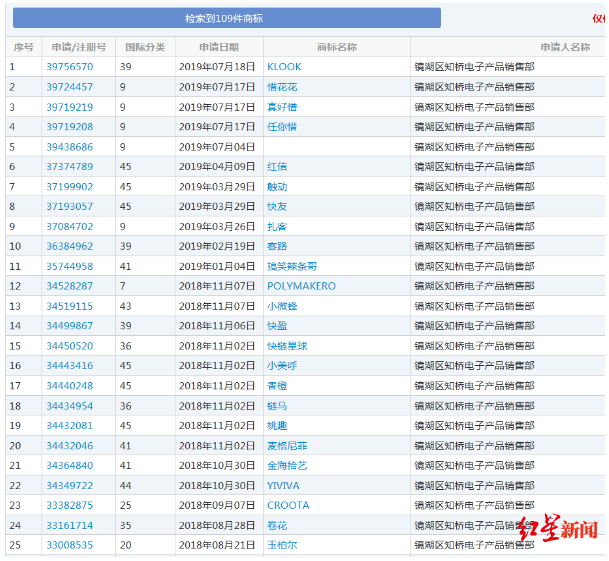Select the 商标名称 column header
The image size is (609, 561).
coord(336,47)
